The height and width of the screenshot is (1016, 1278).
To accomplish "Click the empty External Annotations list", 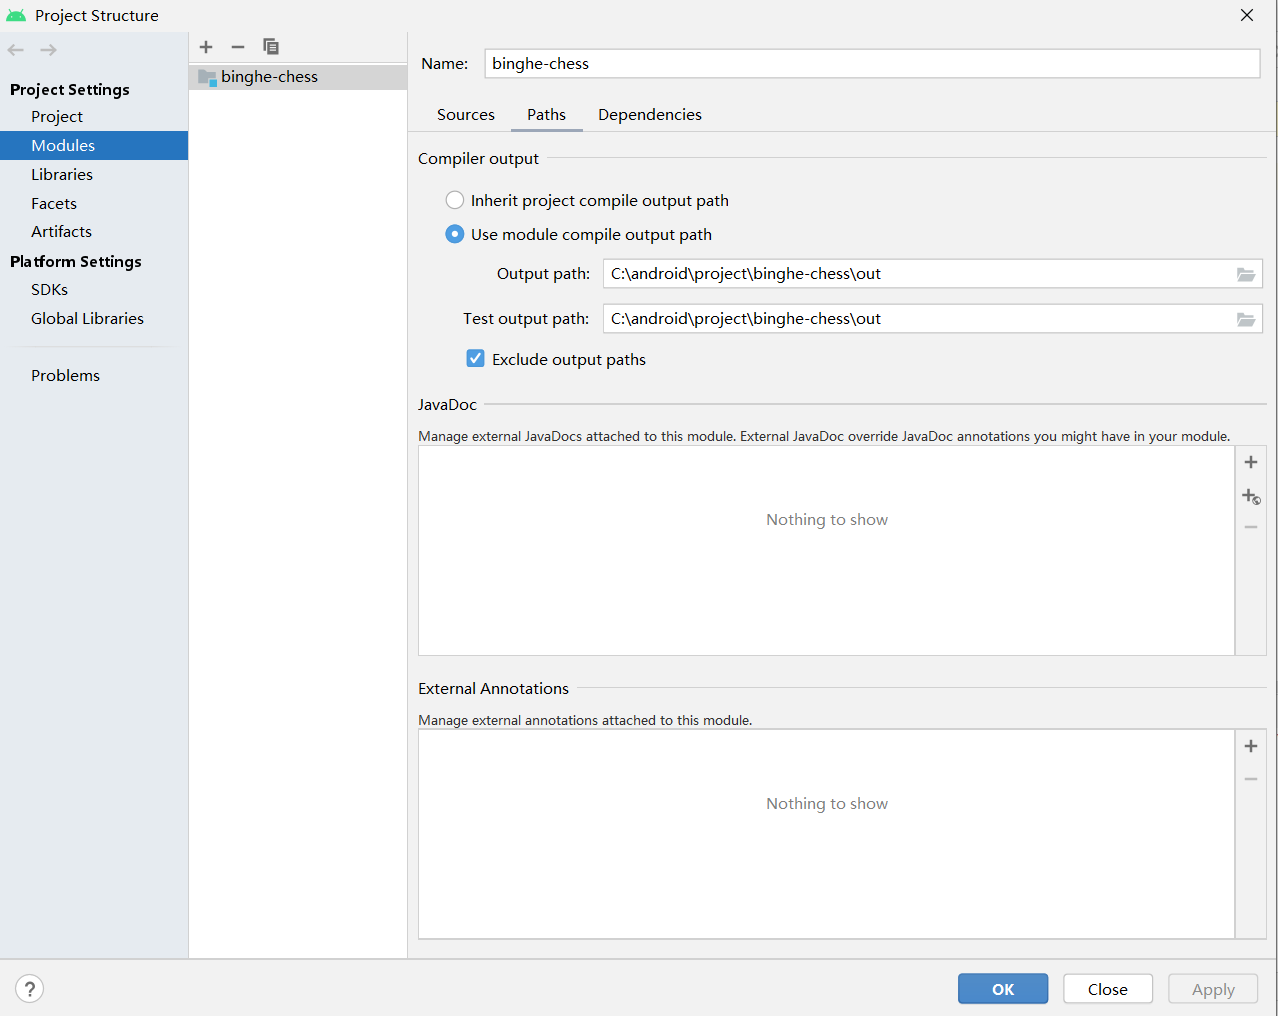I will [x=827, y=834].
